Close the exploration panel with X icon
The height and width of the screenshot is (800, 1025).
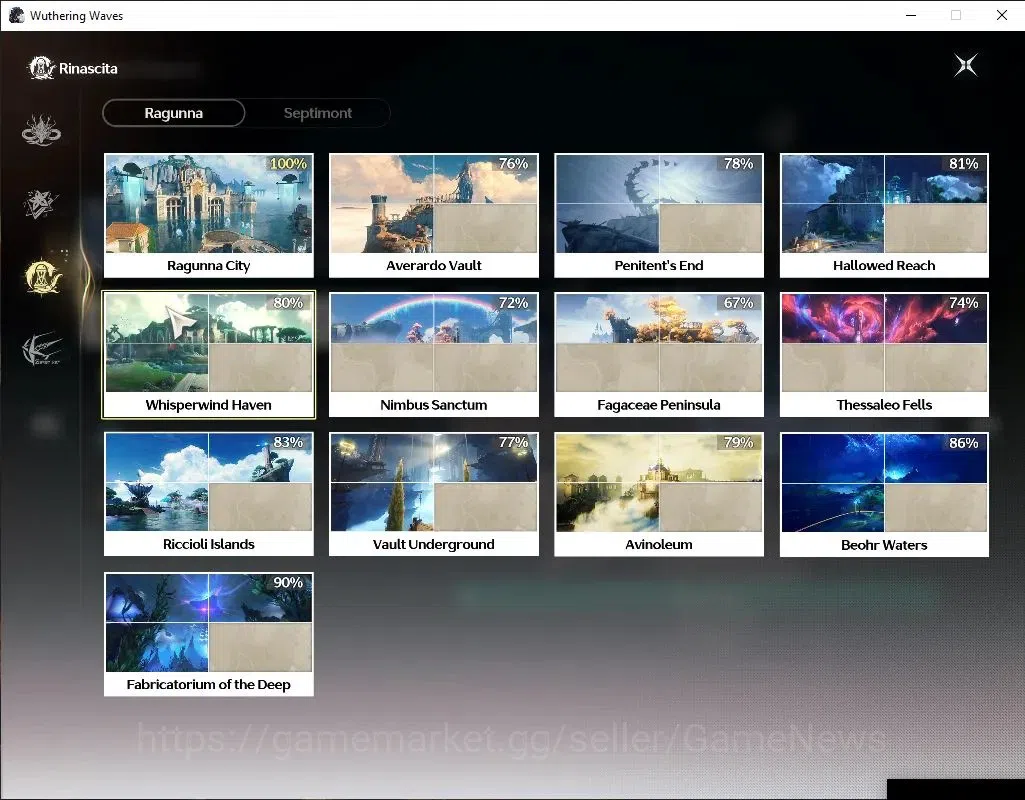click(966, 65)
